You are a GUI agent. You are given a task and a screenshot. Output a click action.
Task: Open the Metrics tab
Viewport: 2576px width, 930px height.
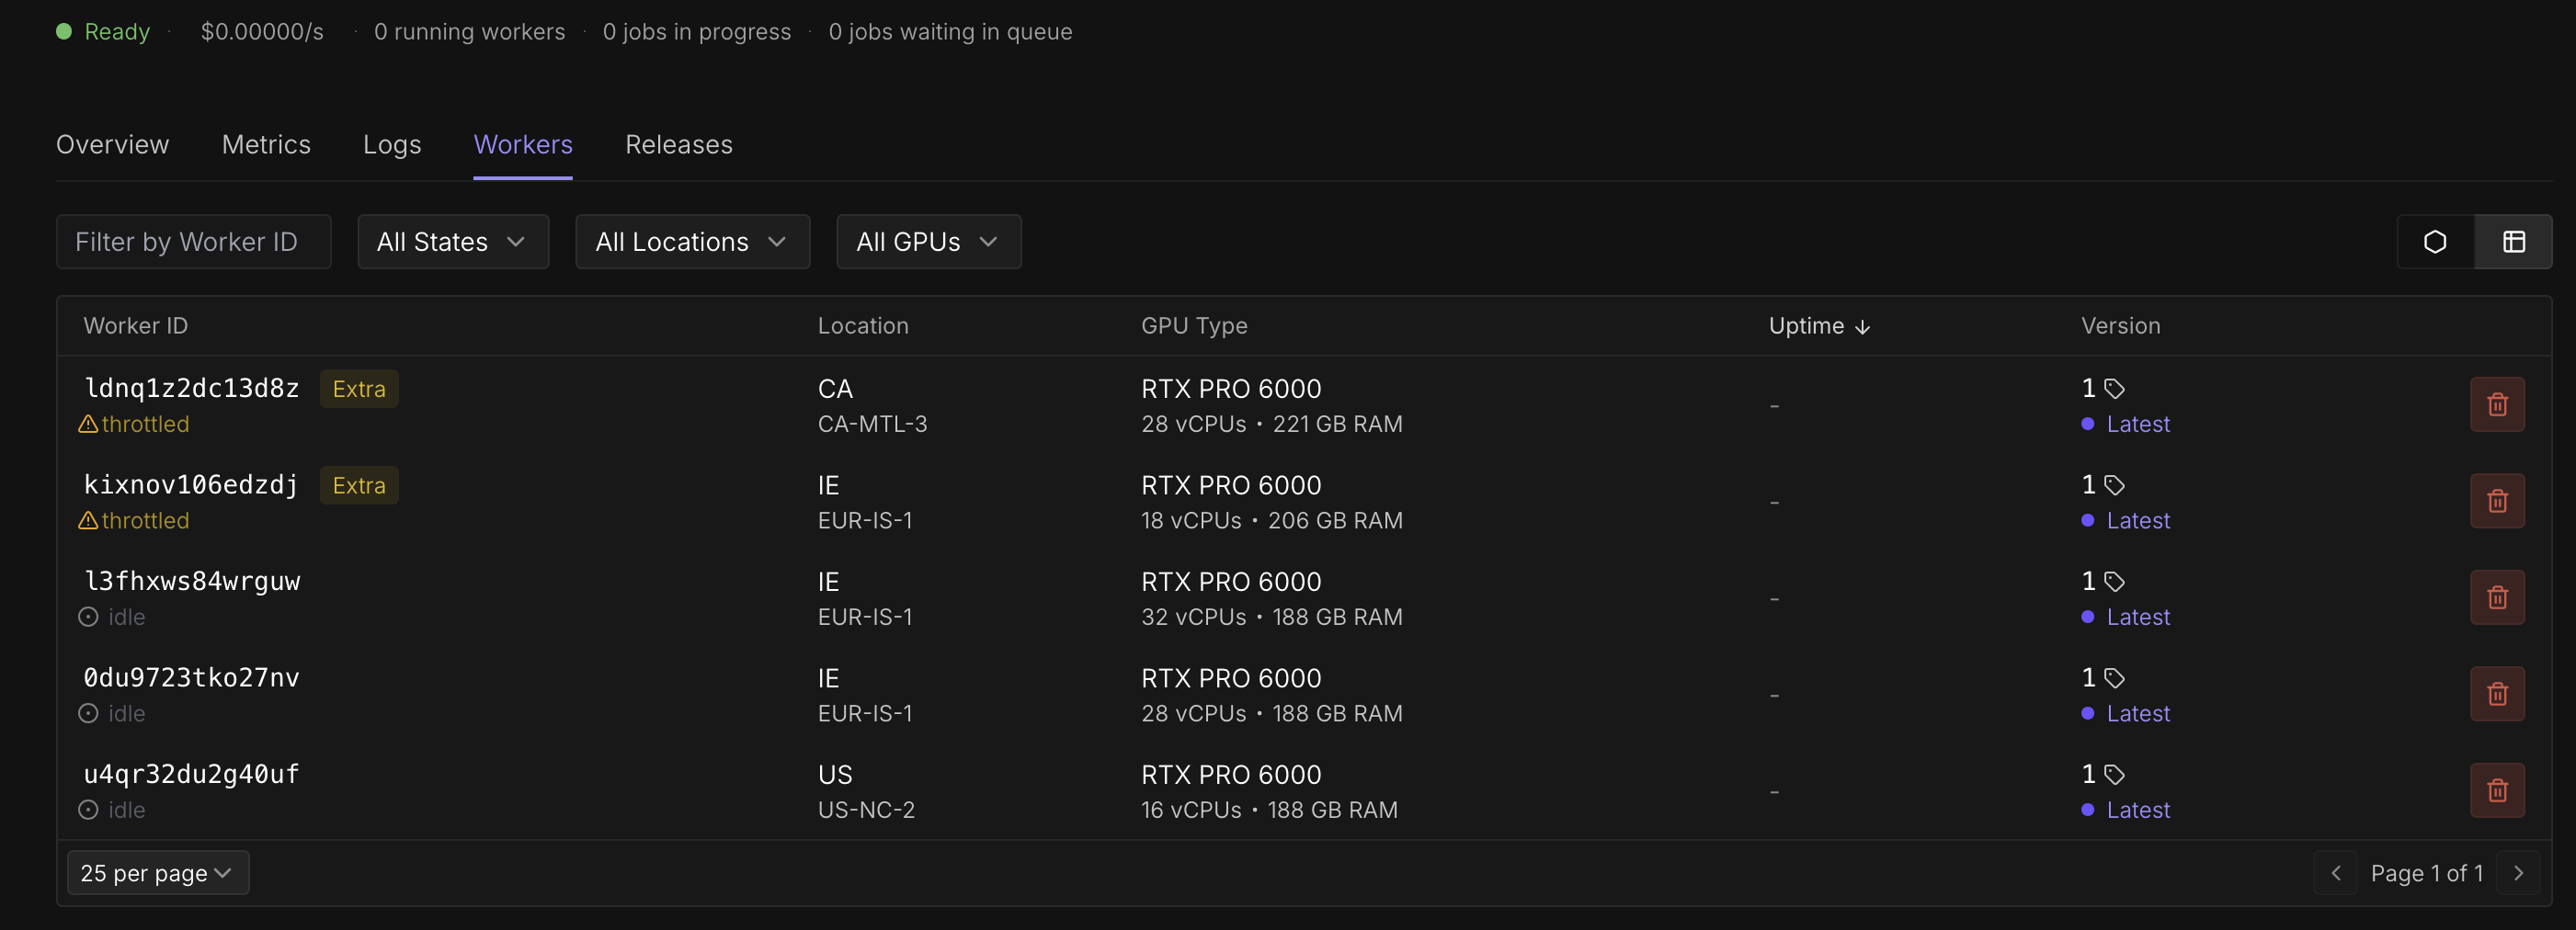coord(266,145)
